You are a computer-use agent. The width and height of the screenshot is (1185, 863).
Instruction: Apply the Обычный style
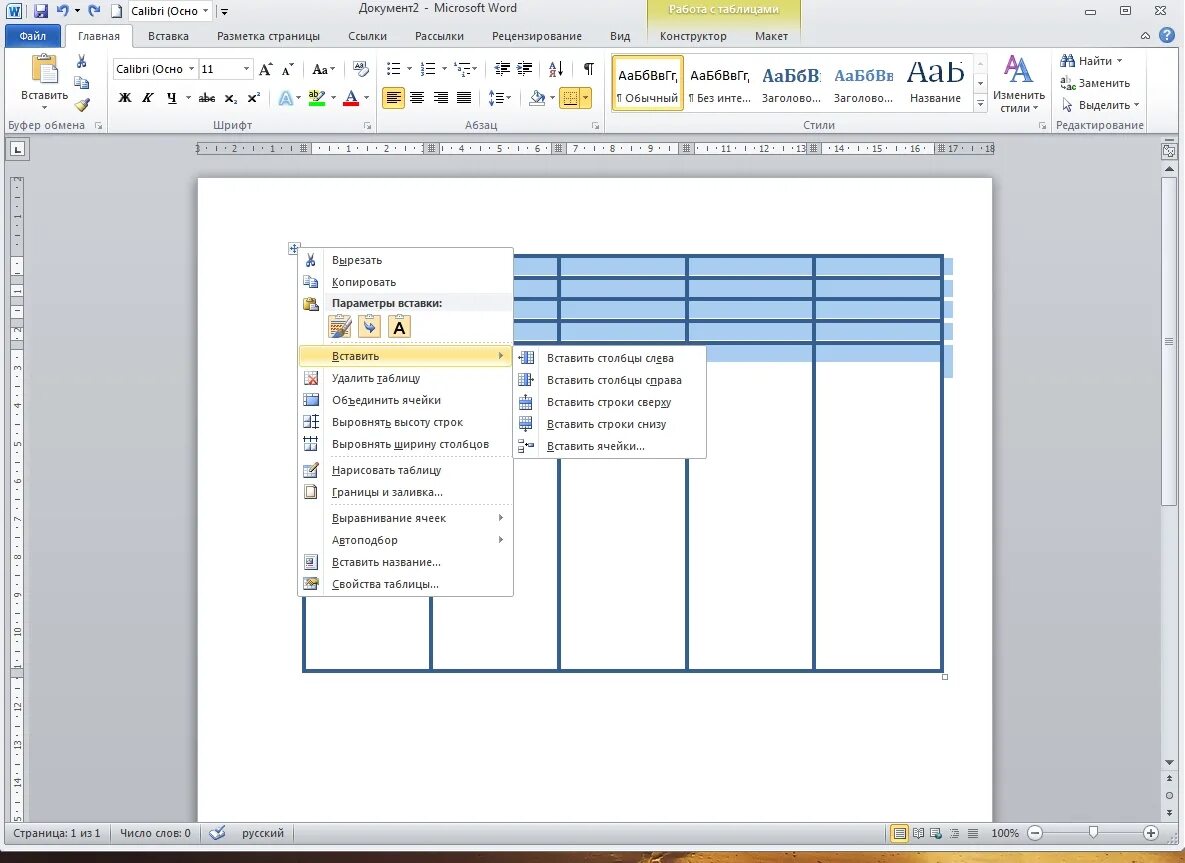click(x=648, y=83)
